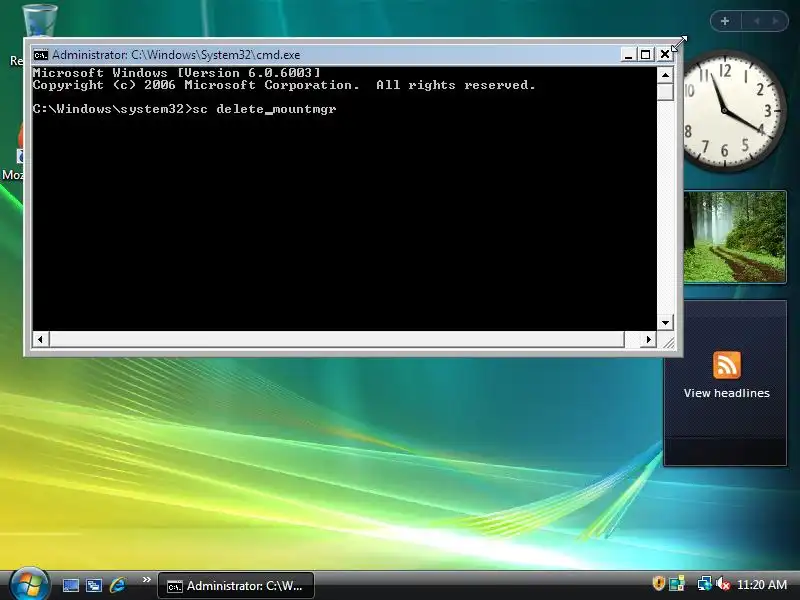Click the 'sc delete mountmgr' command text
Screen dimensions: 800x600
pyautogui.click(x=264, y=109)
